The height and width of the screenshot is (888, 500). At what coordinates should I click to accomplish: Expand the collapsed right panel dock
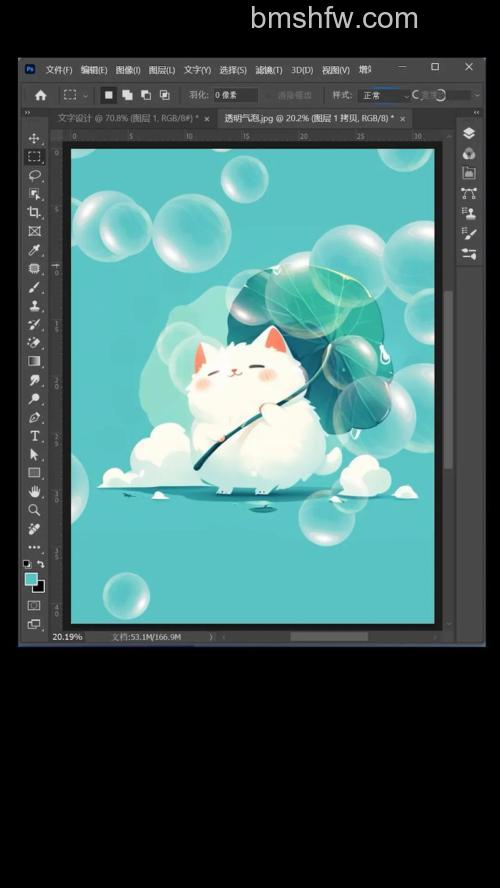tap(476, 113)
